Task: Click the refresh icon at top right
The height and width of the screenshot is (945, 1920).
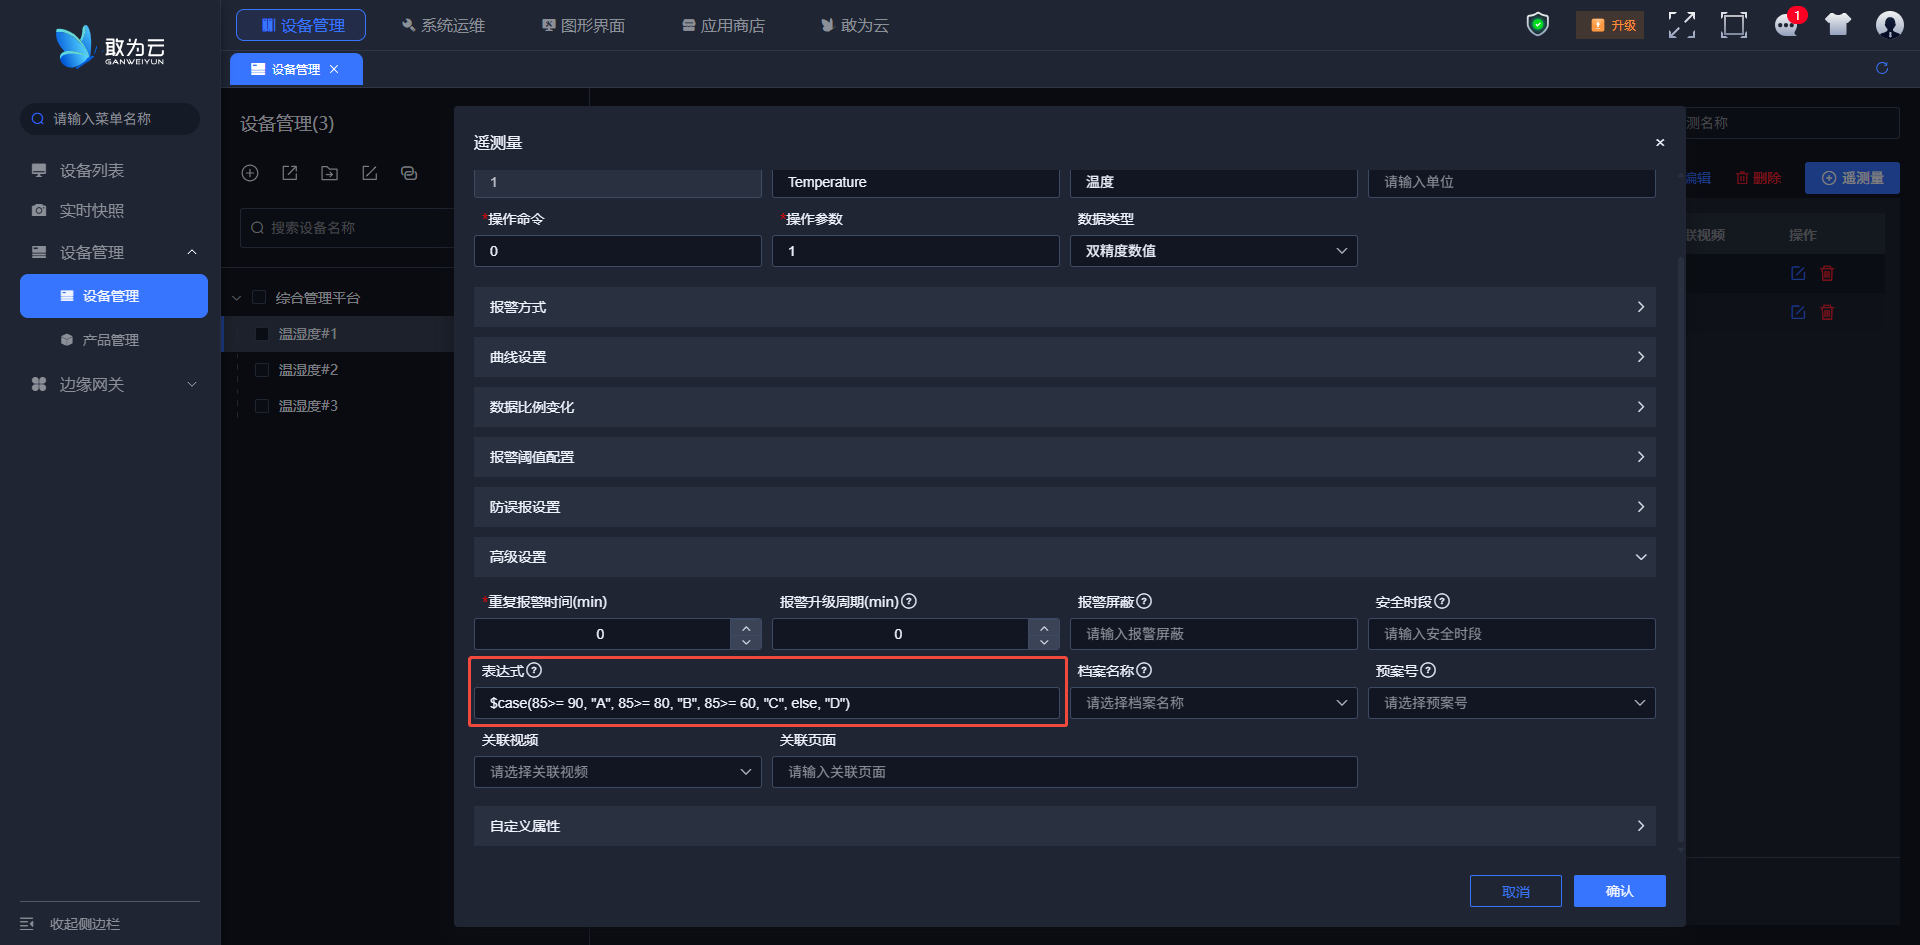Action: (1882, 68)
